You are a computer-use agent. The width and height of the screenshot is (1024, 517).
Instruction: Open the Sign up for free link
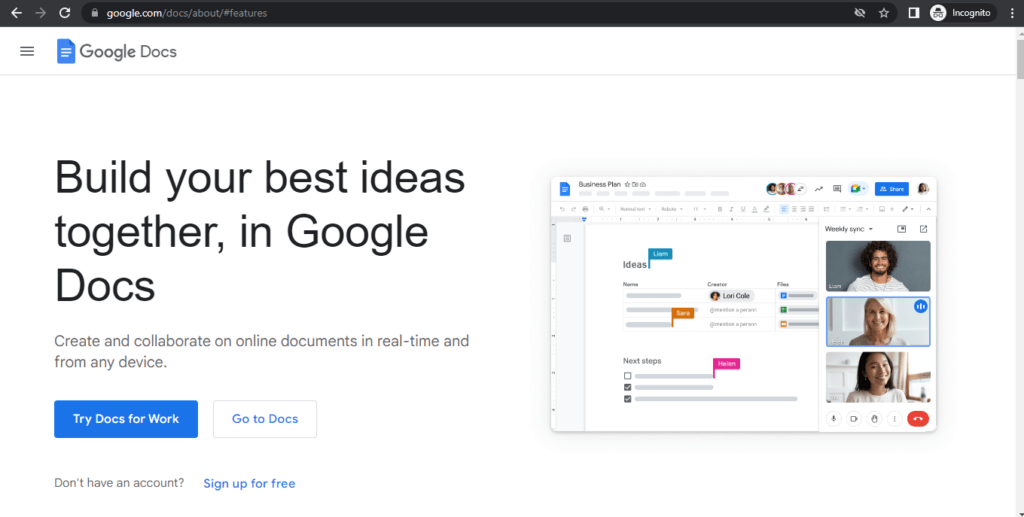click(x=249, y=484)
